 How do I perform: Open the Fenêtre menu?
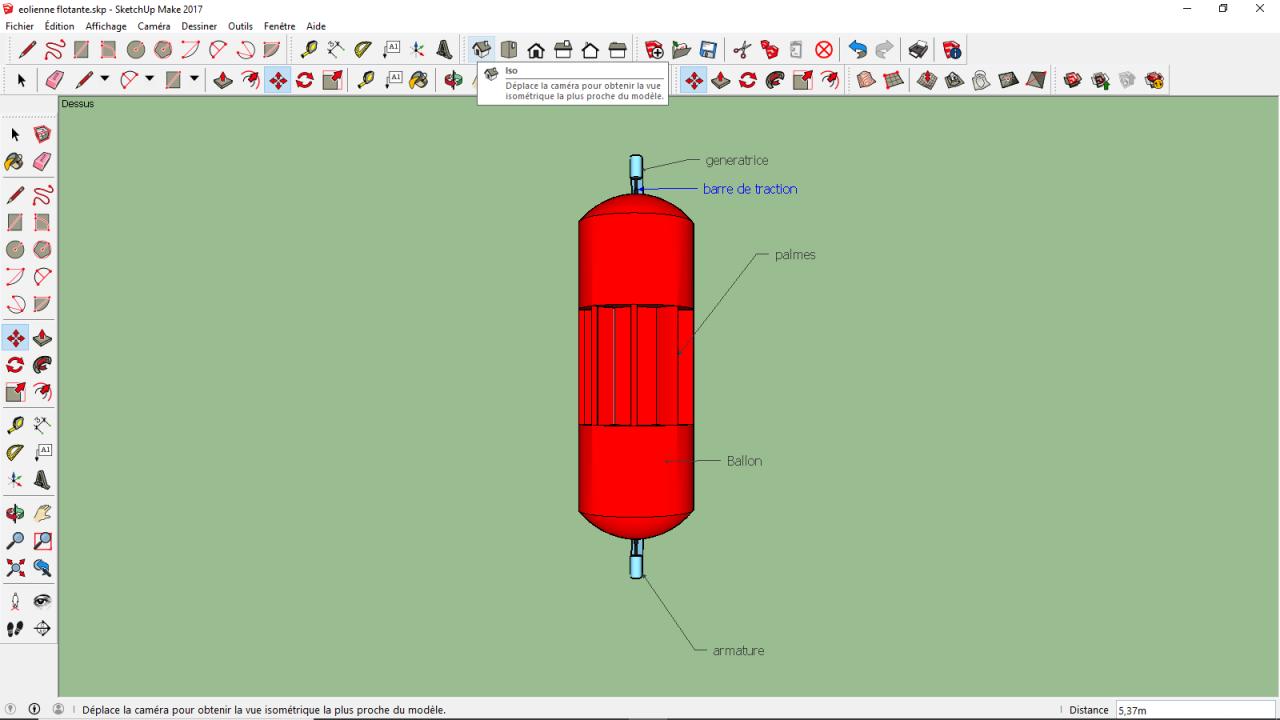point(280,26)
